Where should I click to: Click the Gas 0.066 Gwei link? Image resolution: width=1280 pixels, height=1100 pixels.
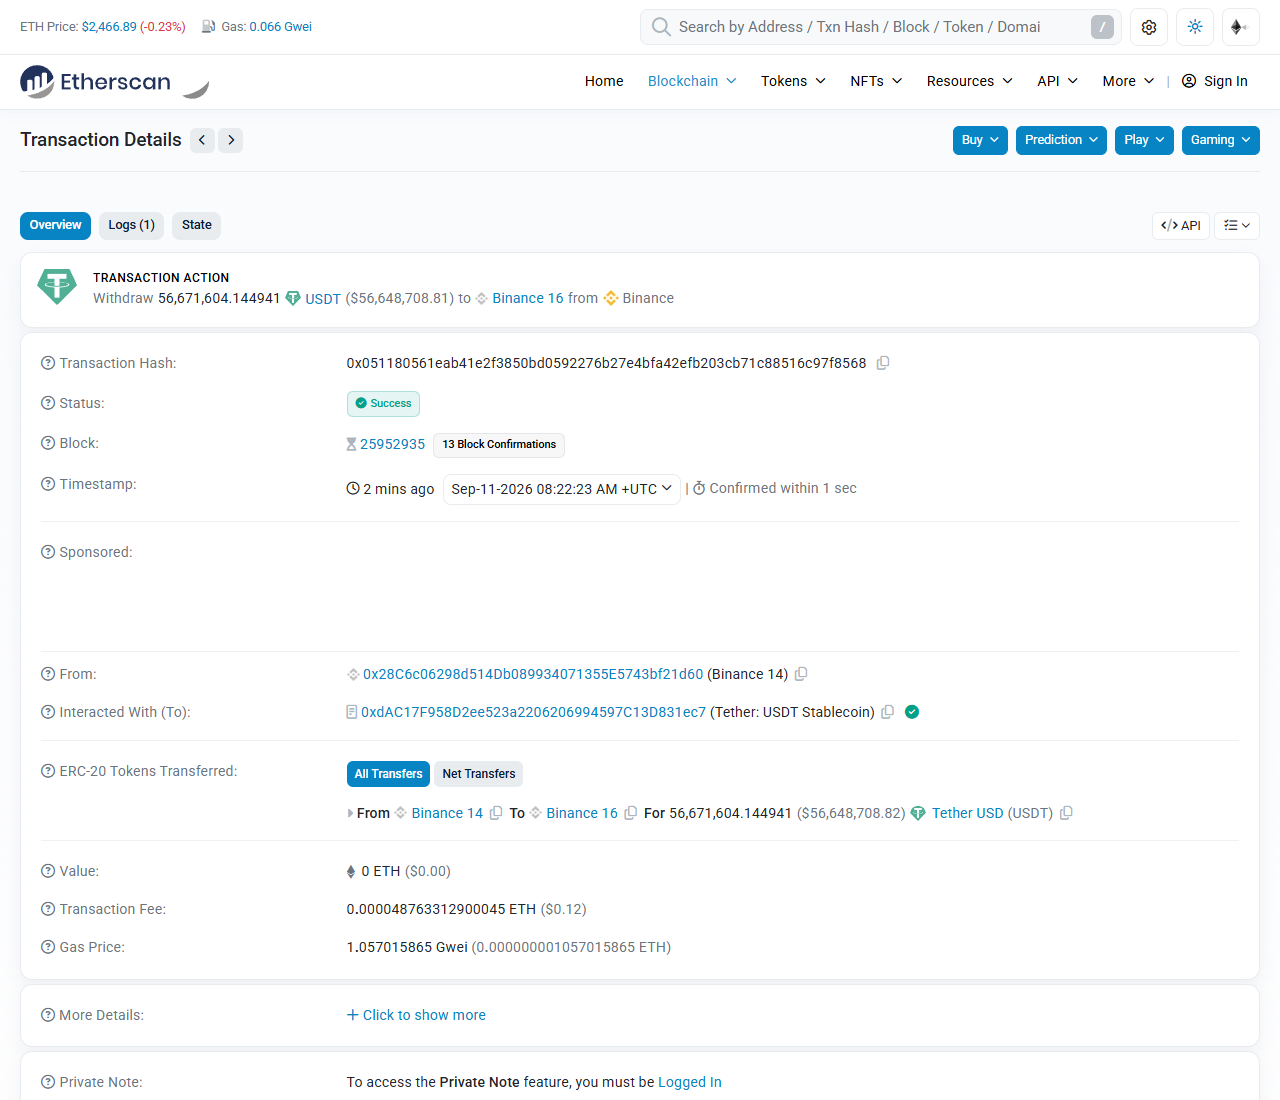coord(280,27)
